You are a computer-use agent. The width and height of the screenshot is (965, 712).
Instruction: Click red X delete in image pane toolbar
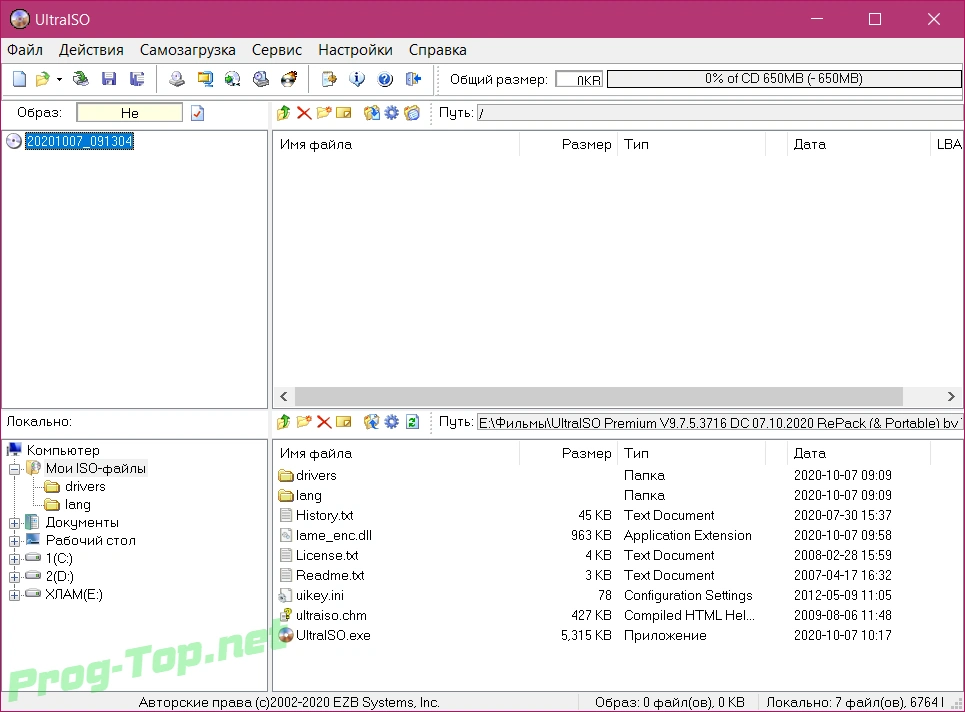(304, 113)
